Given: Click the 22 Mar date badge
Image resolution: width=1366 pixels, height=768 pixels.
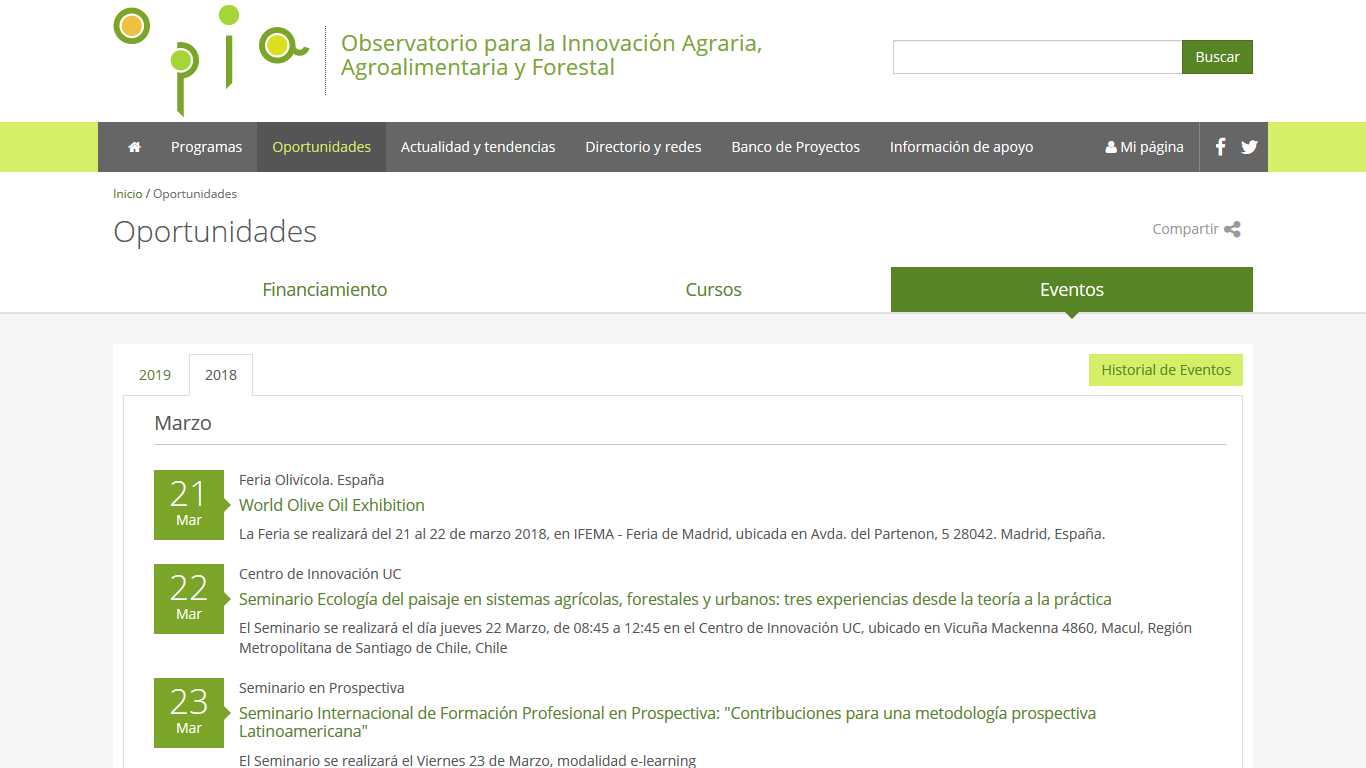Looking at the screenshot, I should 189,599.
